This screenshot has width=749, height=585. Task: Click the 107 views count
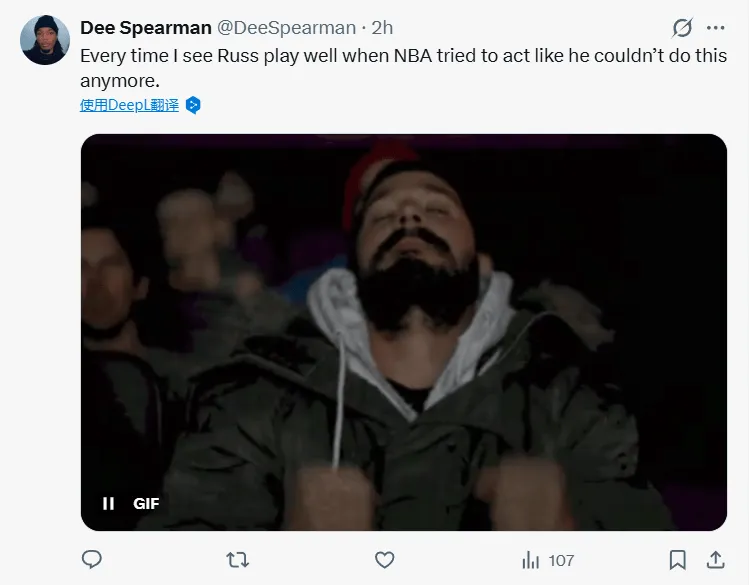tap(561, 559)
